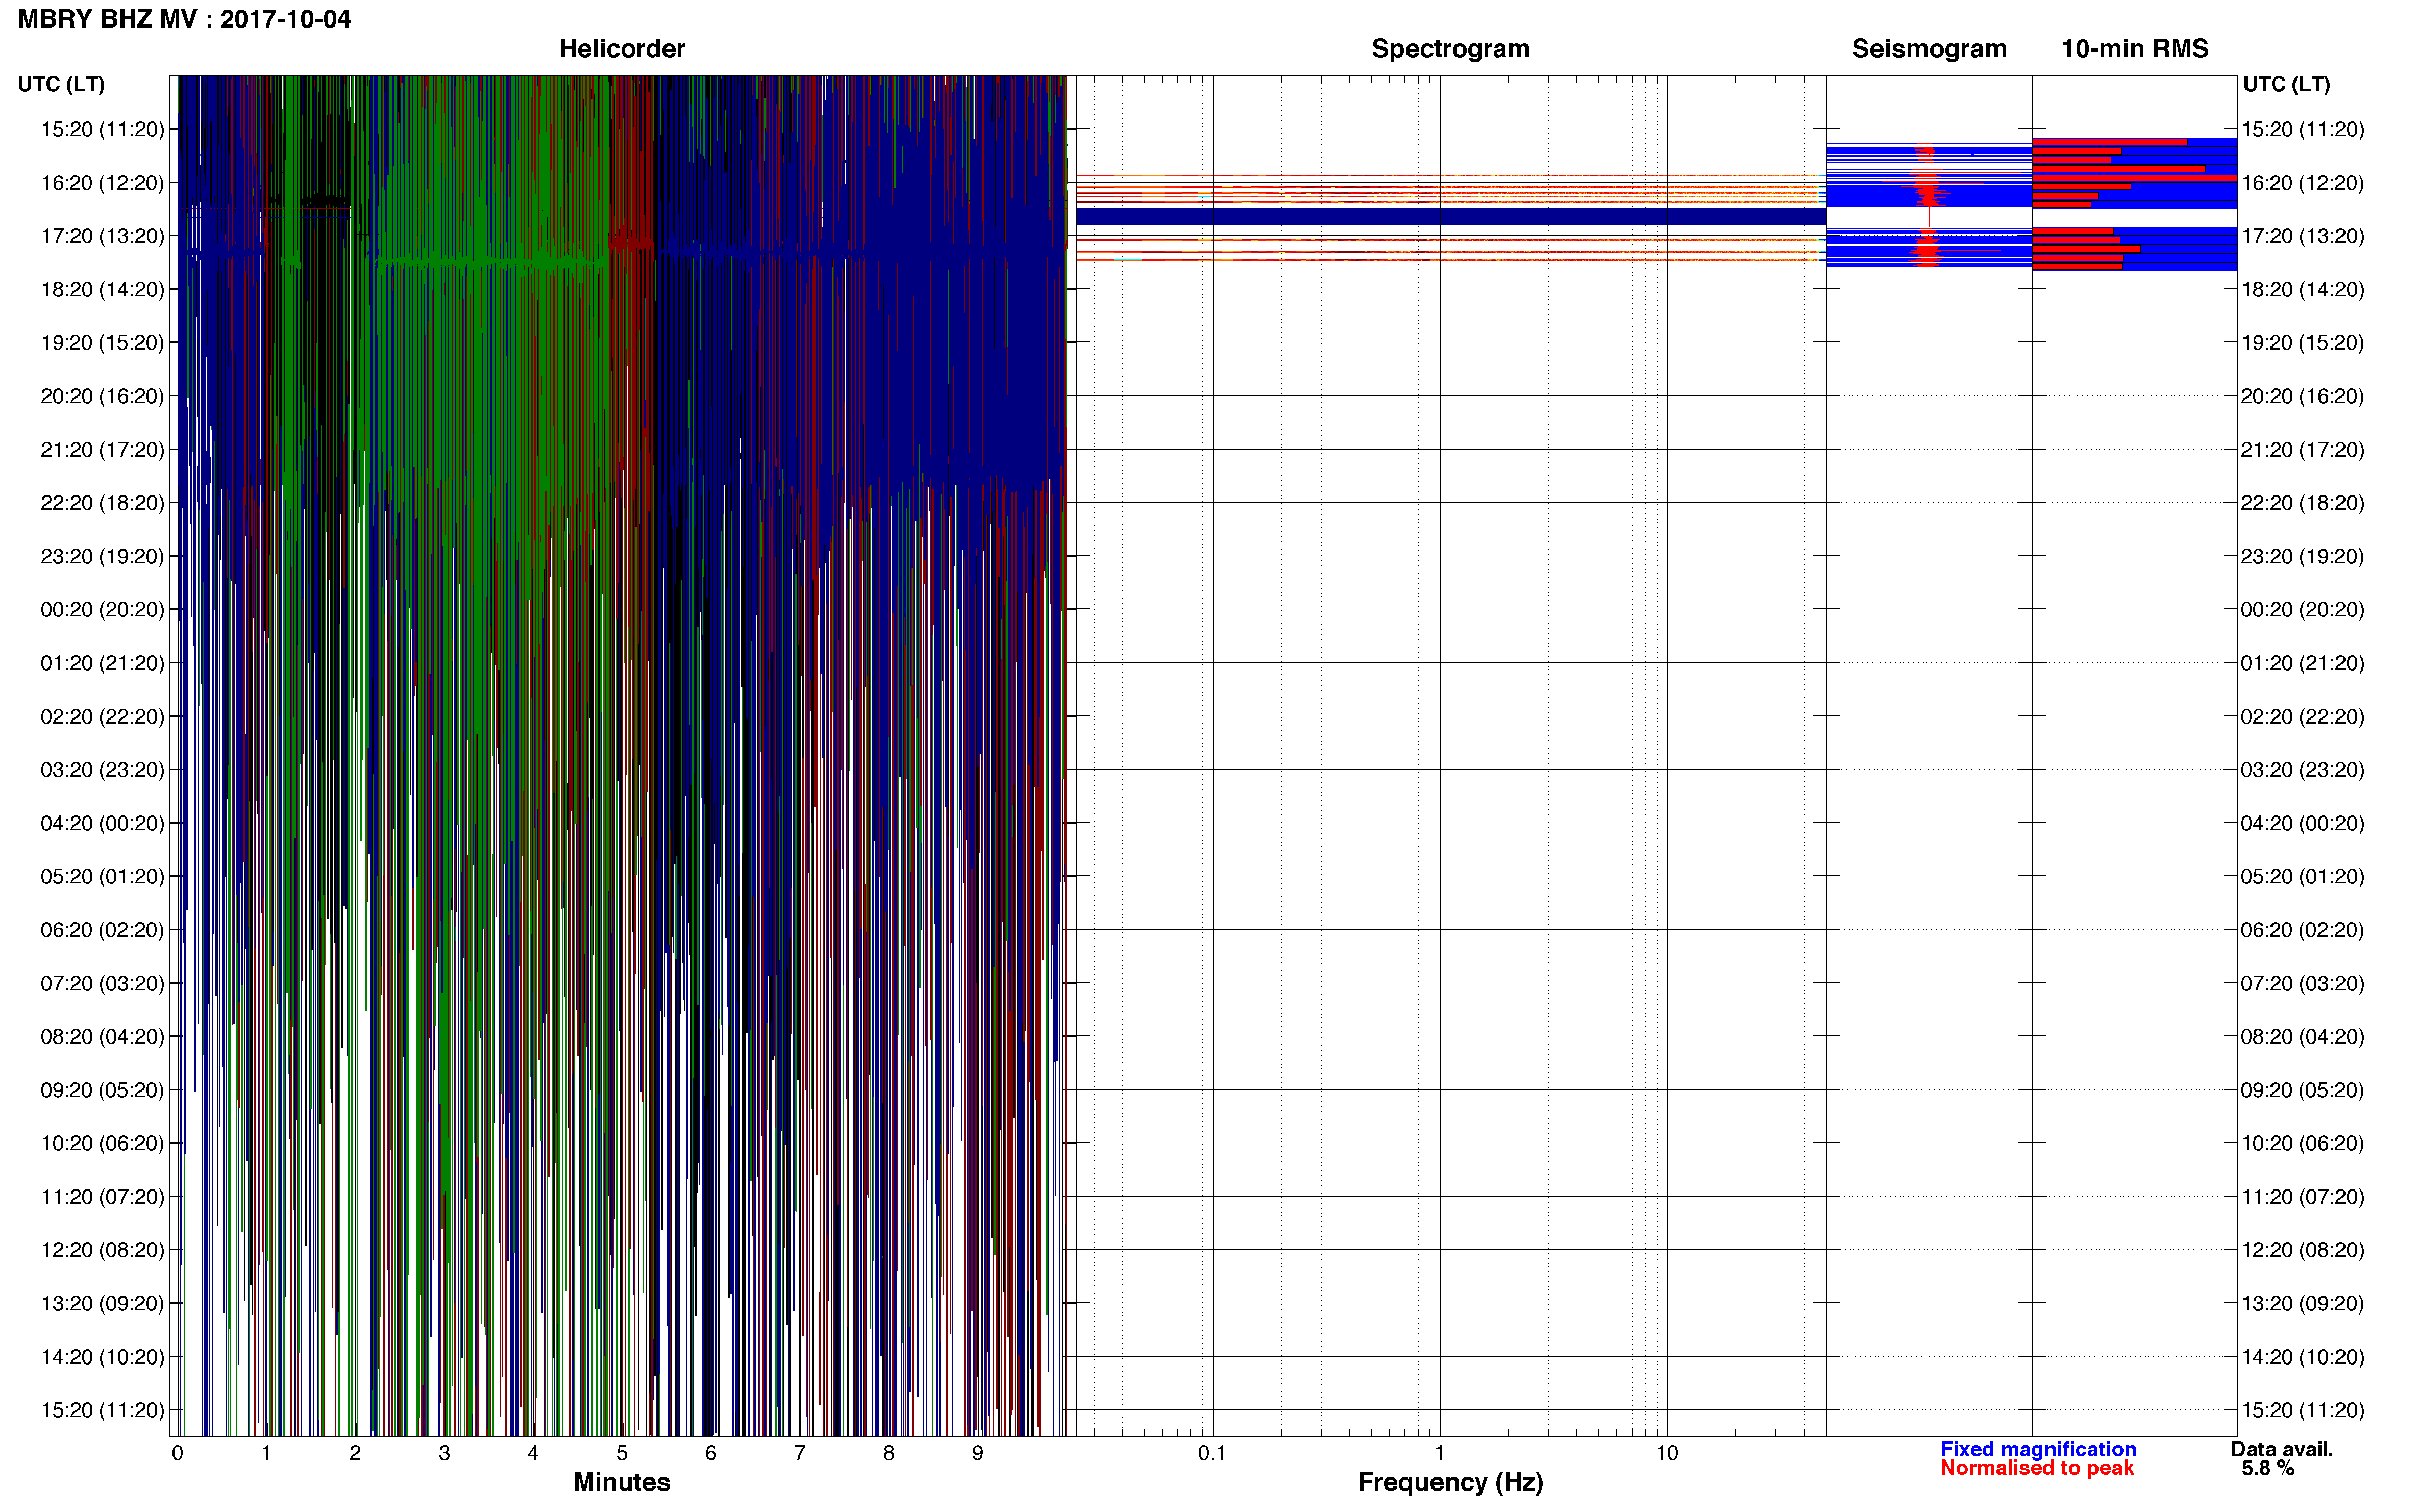Screen dimensions: 2419x1512
Task: Click the left 18:20 (14:20) time label
Action: [102, 290]
